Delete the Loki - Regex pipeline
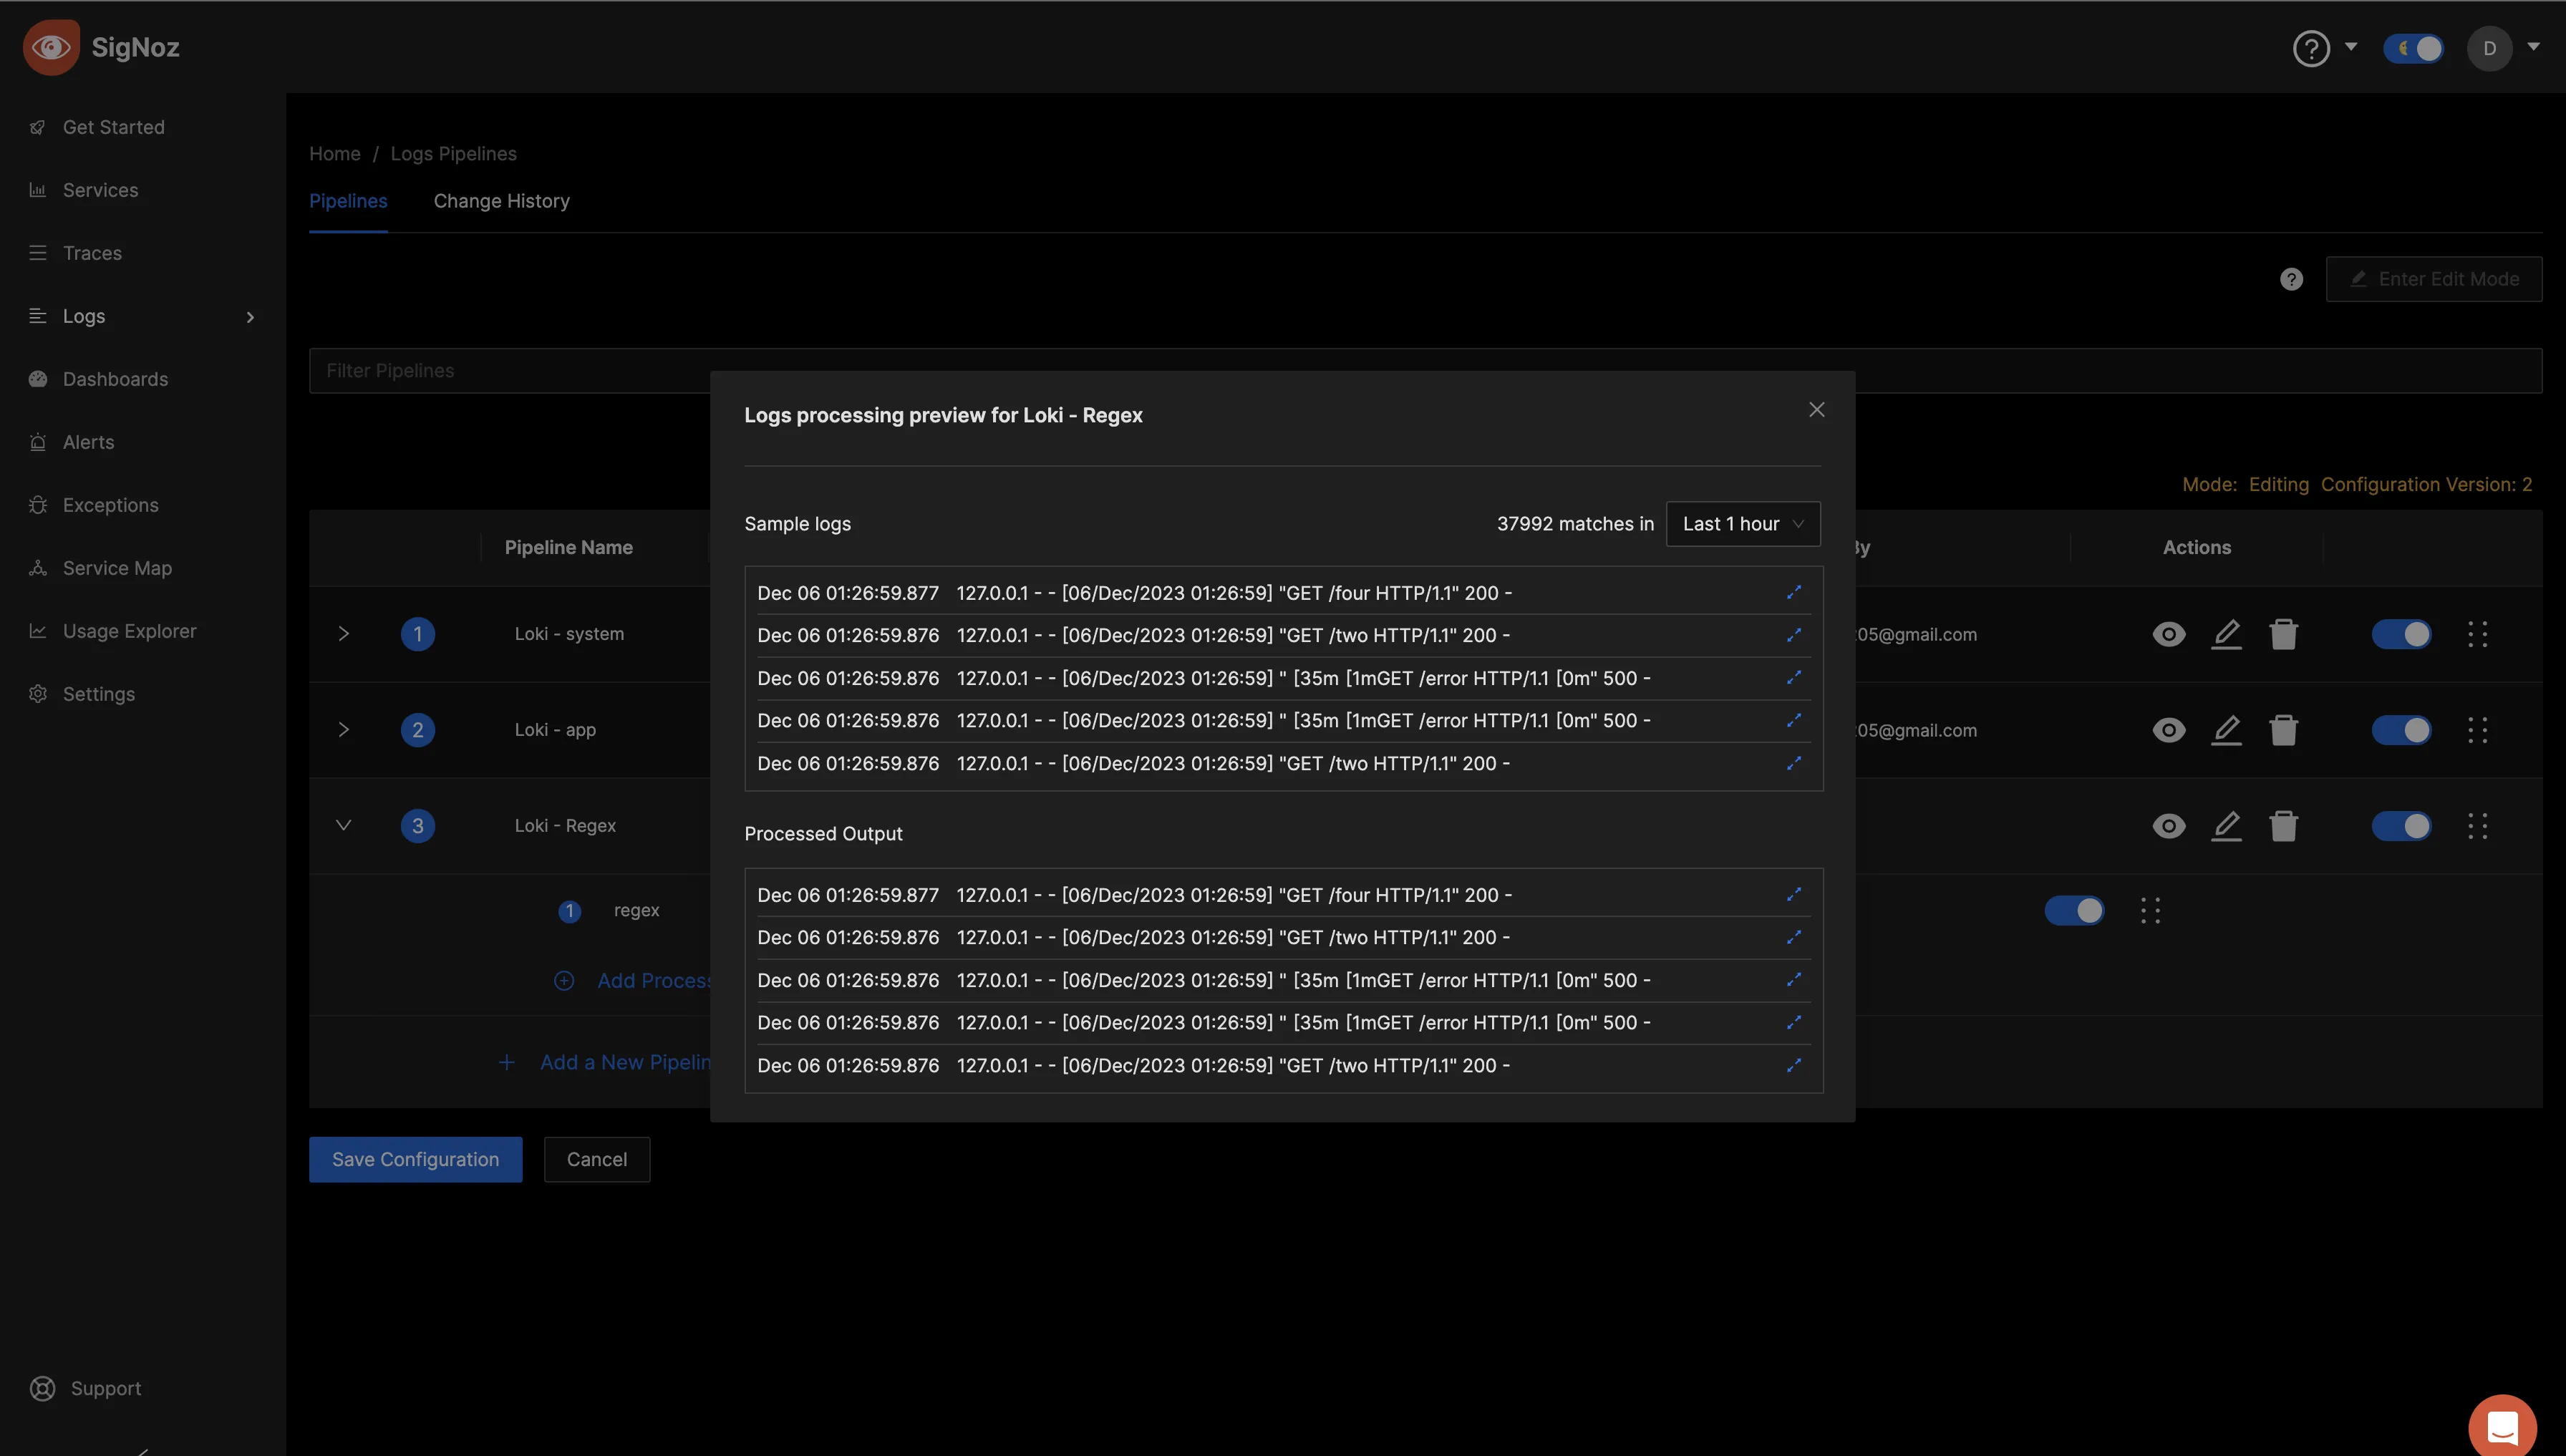Screen dimensions: 2566x1456 [x=2283, y=826]
